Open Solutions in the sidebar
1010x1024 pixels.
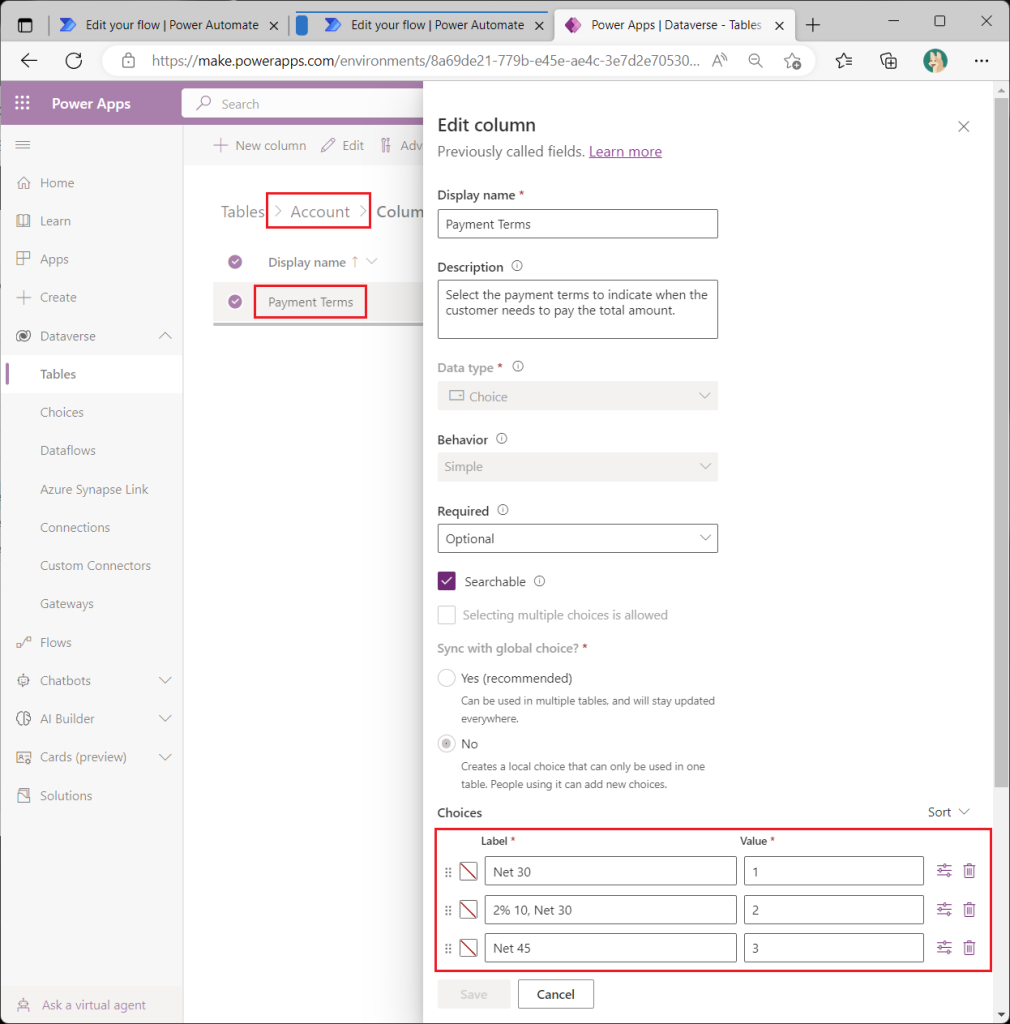(x=66, y=795)
